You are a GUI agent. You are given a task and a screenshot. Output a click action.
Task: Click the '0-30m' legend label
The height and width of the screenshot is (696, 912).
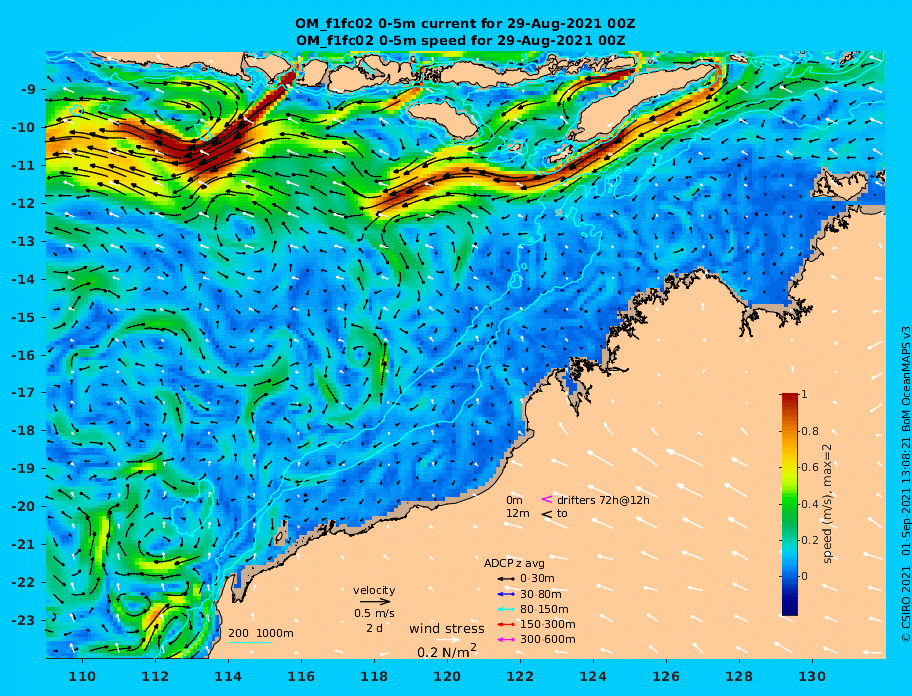537,579
